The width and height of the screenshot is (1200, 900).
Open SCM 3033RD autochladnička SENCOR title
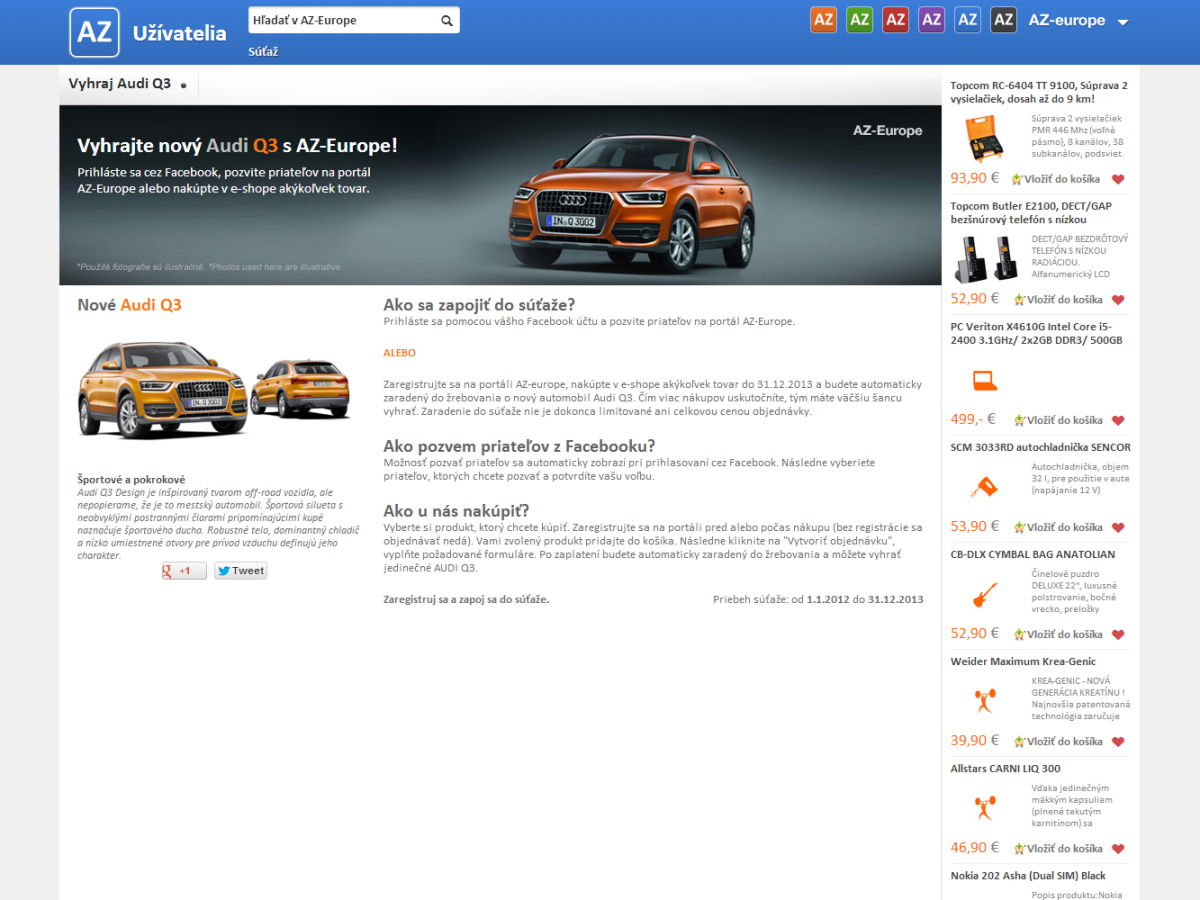point(1041,447)
